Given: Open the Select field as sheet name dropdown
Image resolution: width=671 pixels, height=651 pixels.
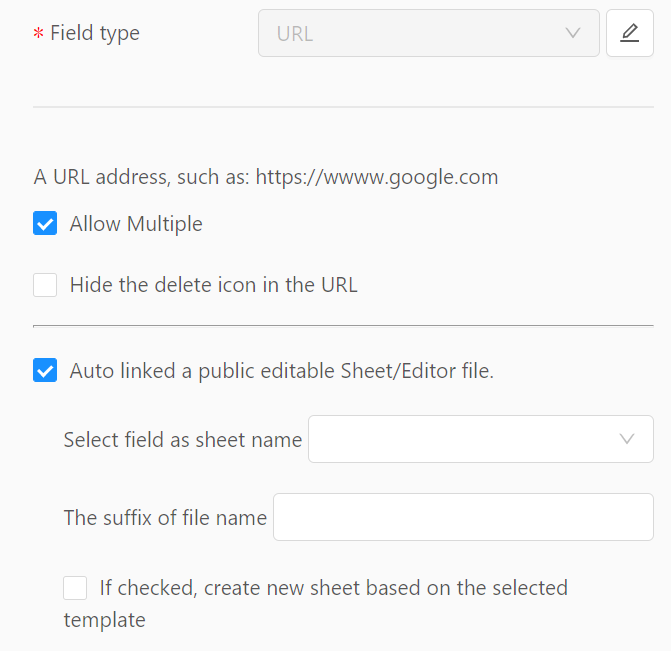Looking at the screenshot, I should pyautogui.click(x=481, y=439).
